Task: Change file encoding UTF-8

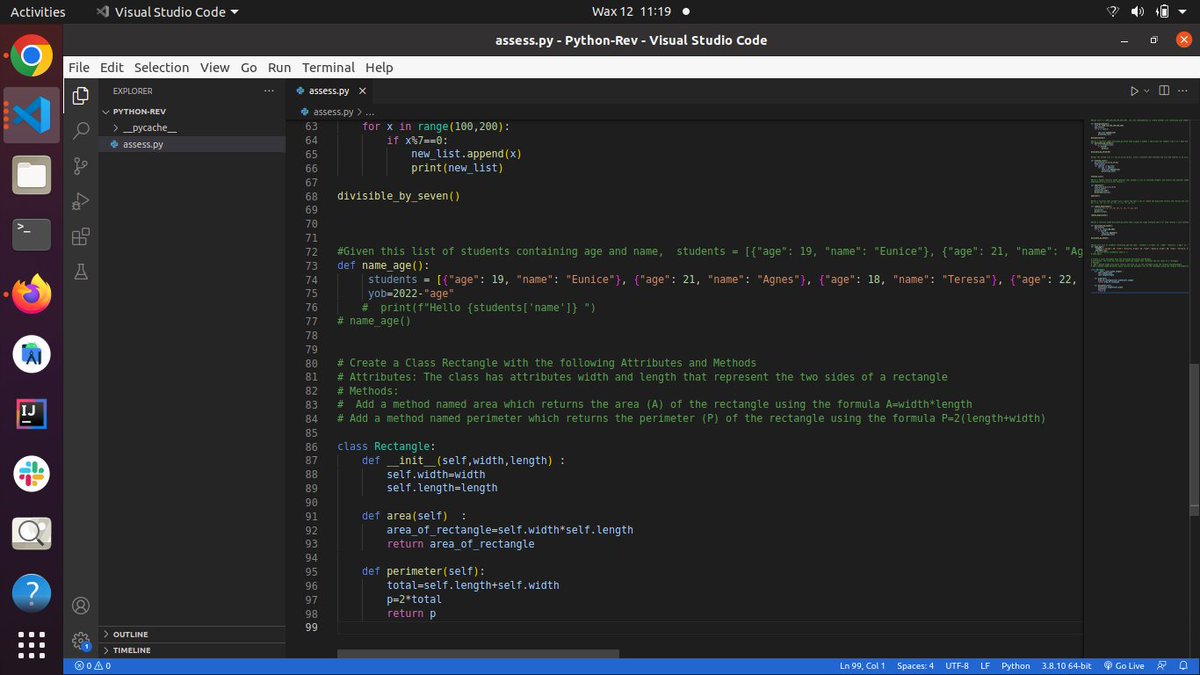Action: click(x=957, y=666)
